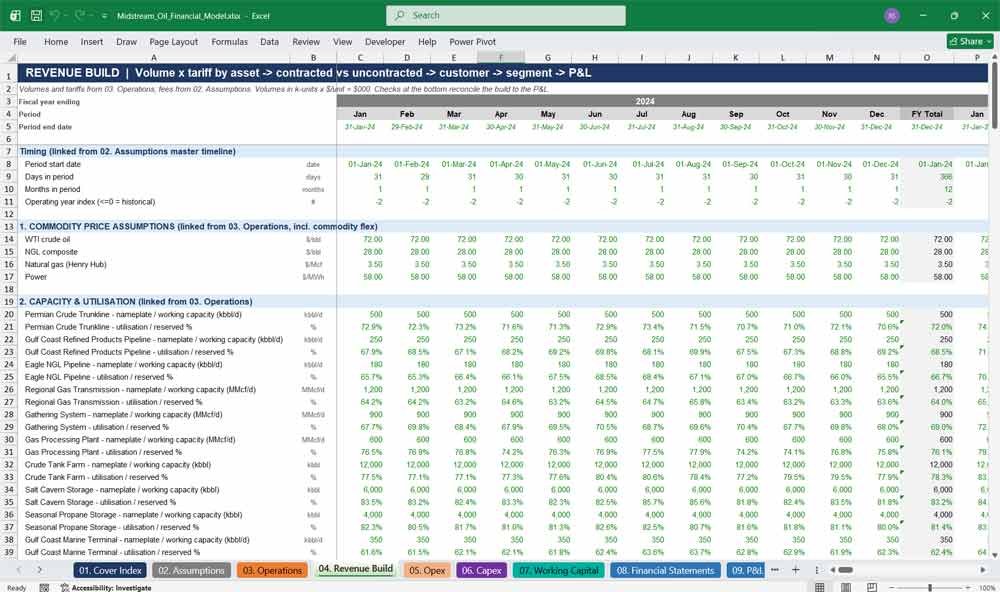Switch to 01. Cover Index sheet
The width and height of the screenshot is (1000, 592).
click(x=110, y=570)
